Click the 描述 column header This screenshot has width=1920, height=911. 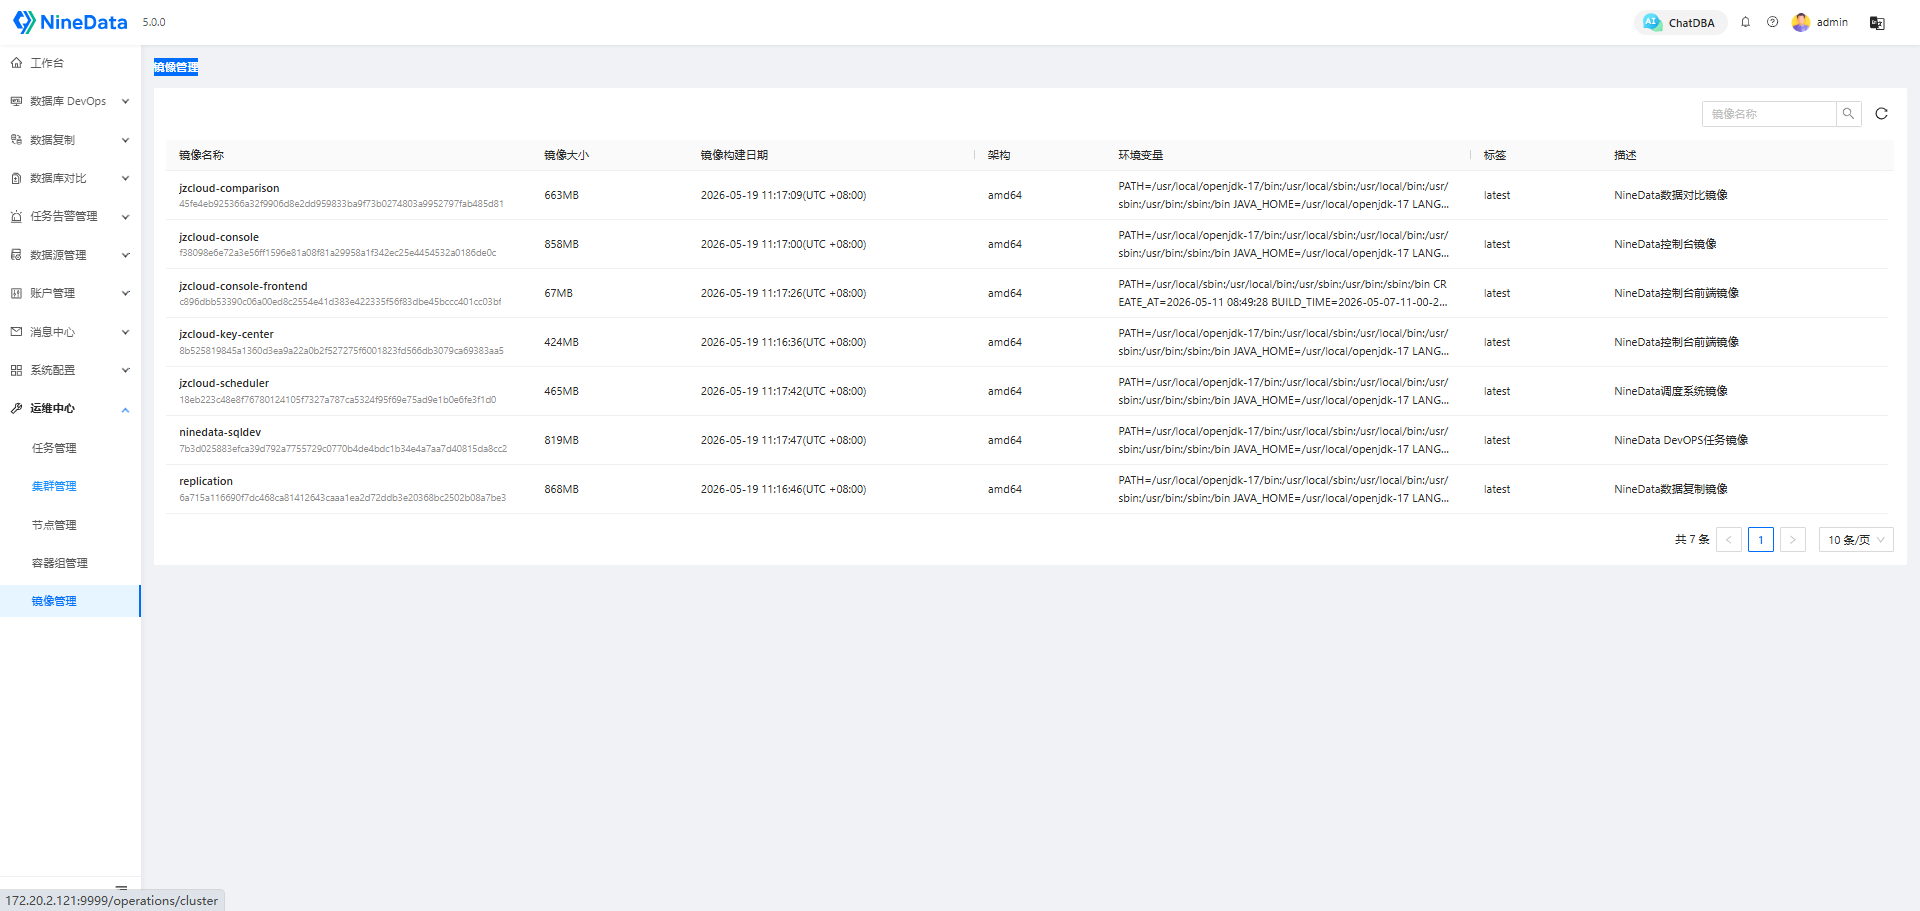(1625, 155)
